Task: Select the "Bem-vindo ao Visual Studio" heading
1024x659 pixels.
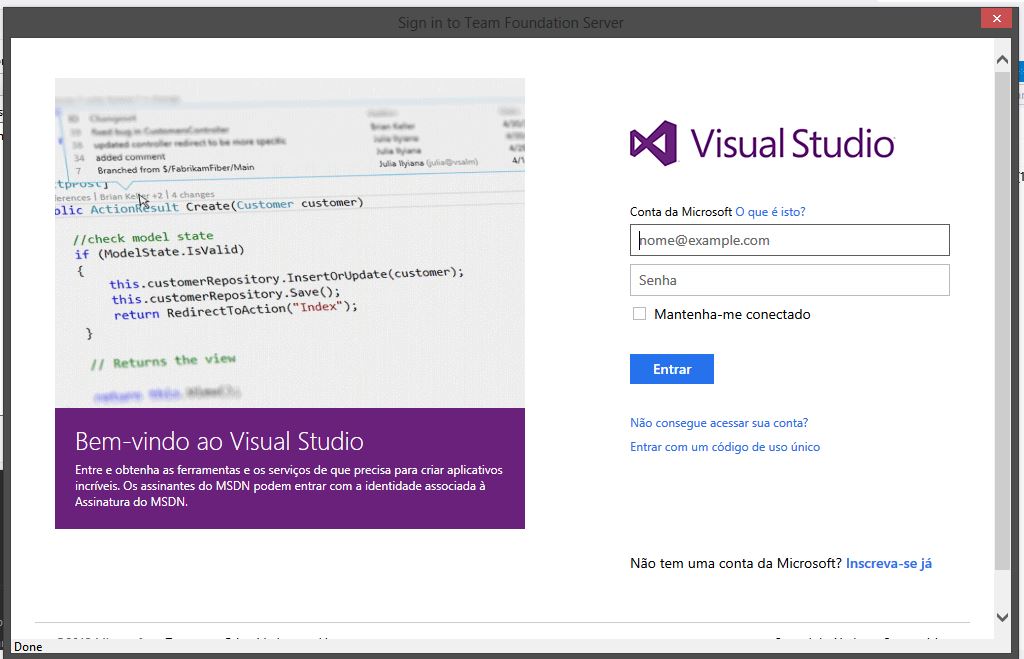Action: coord(219,442)
